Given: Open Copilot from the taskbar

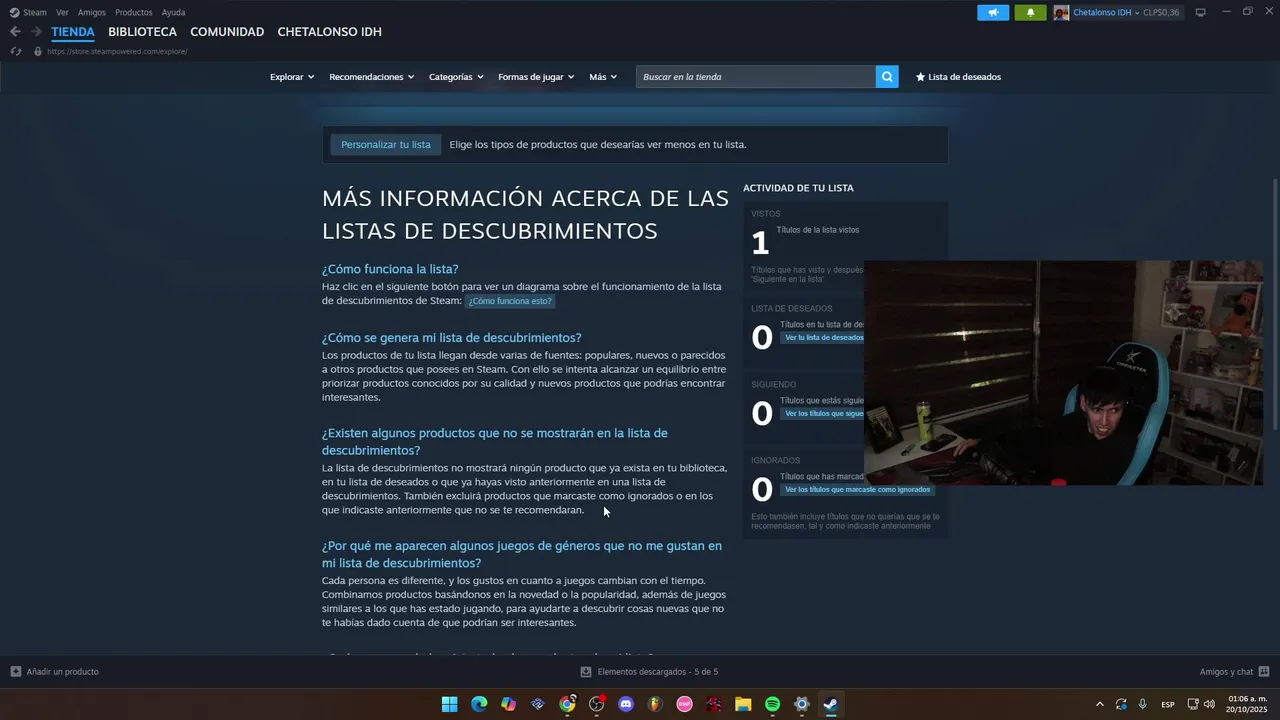Looking at the screenshot, I should click(x=508, y=704).
